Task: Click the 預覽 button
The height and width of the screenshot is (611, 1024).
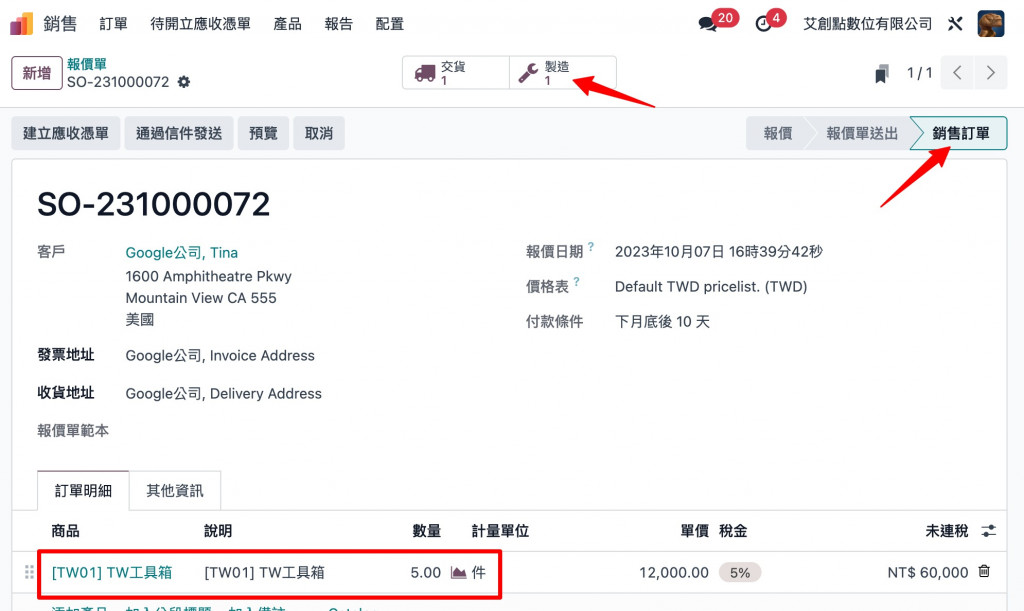Action: [263, 133]
